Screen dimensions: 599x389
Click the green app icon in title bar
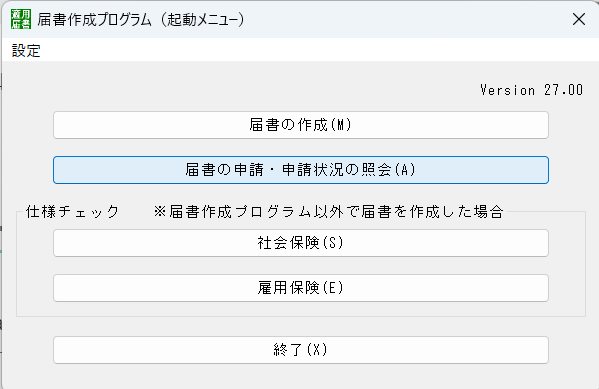[x=21, y=19]
